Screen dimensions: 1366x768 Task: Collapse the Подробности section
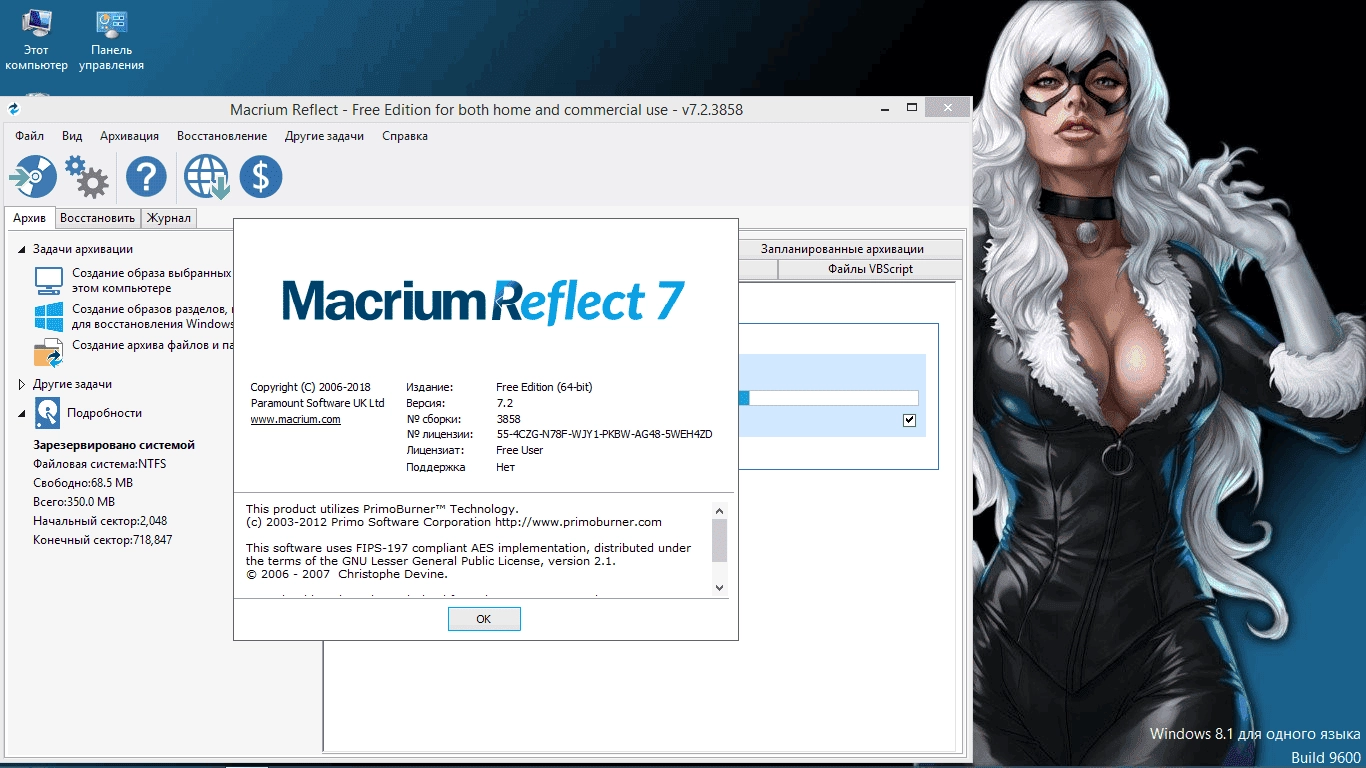point(22,413)
